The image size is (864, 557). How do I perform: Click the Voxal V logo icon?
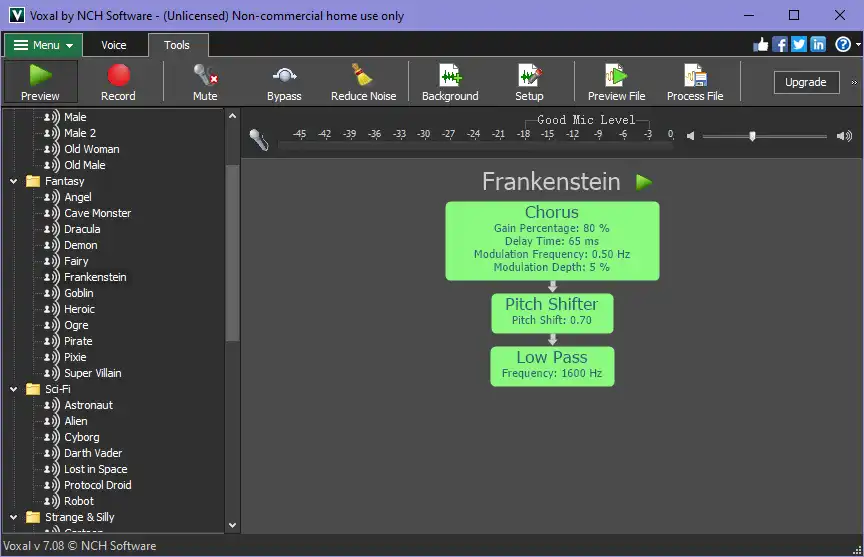pos(17,15)
